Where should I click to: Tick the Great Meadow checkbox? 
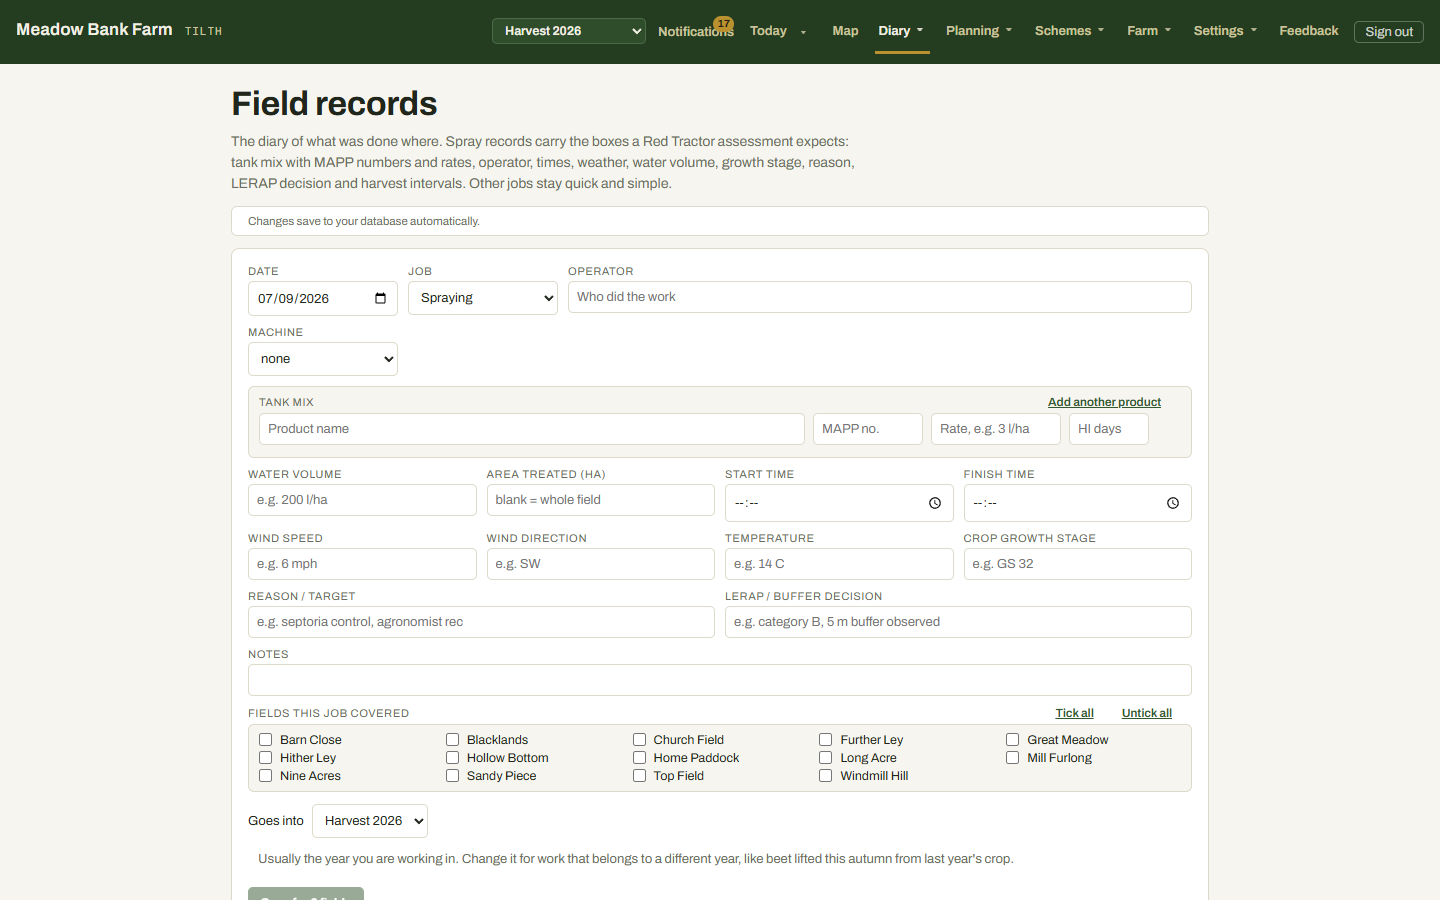(x=1012, y=740)
